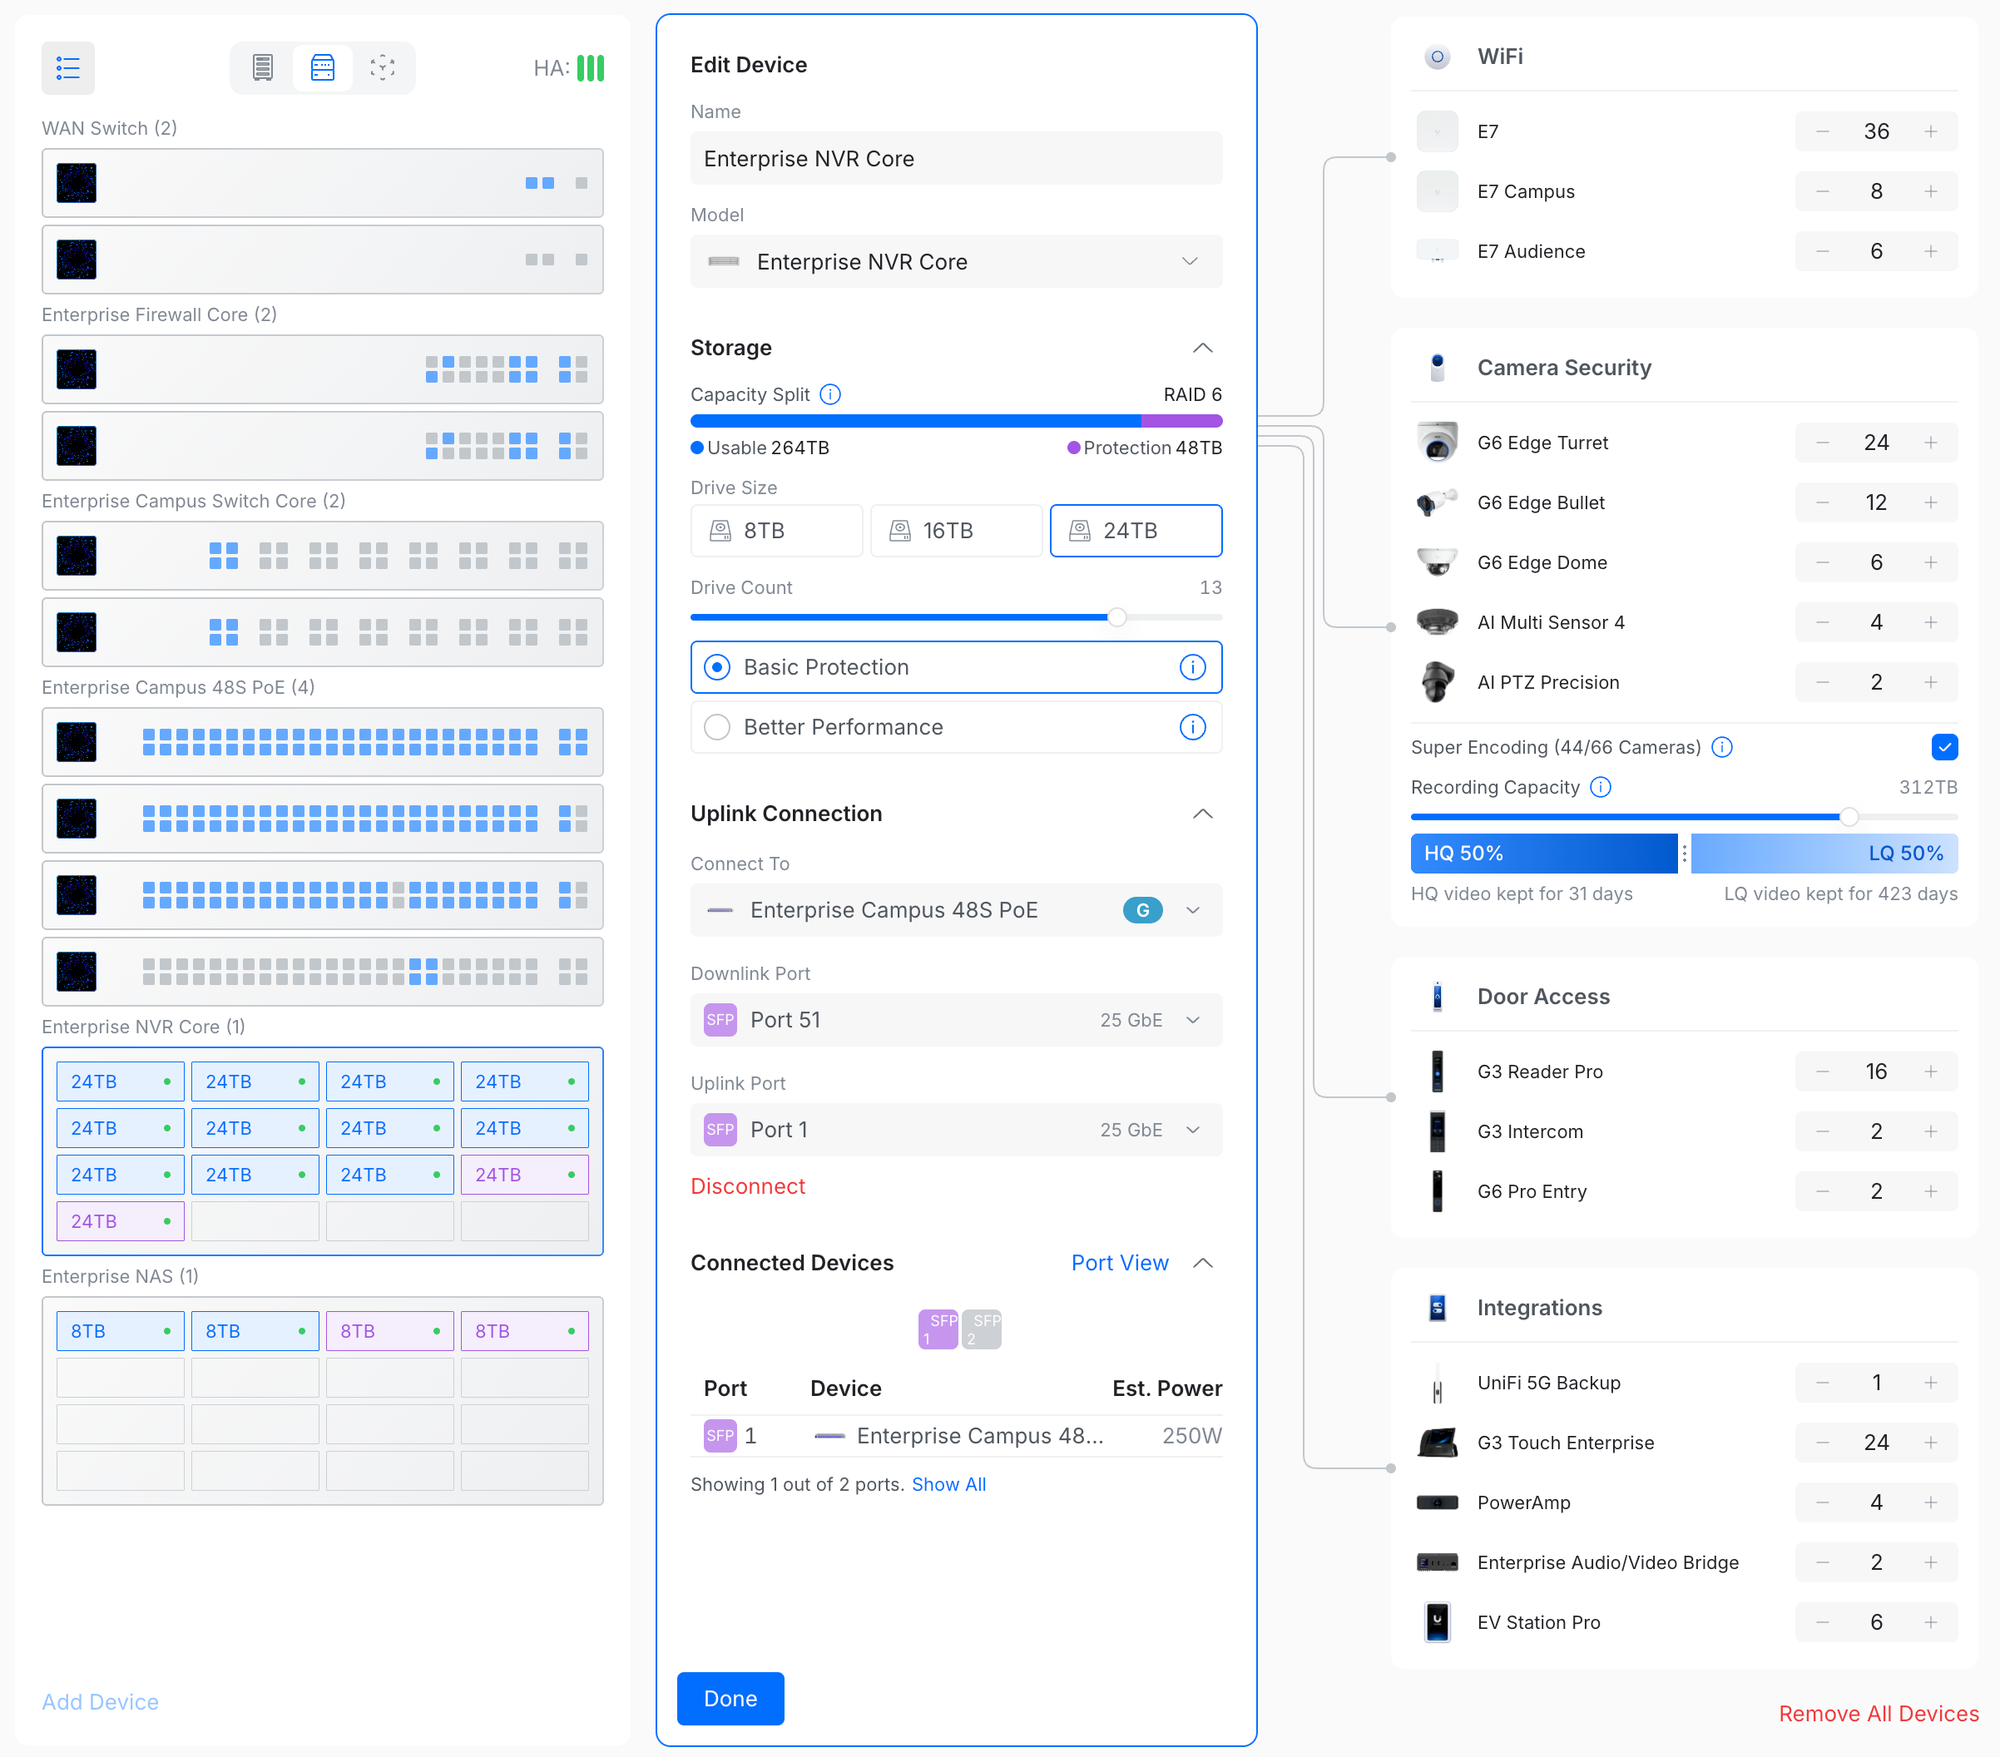
Task: Show Basic Protection info icon
Action: click(x=1193, y=667)
